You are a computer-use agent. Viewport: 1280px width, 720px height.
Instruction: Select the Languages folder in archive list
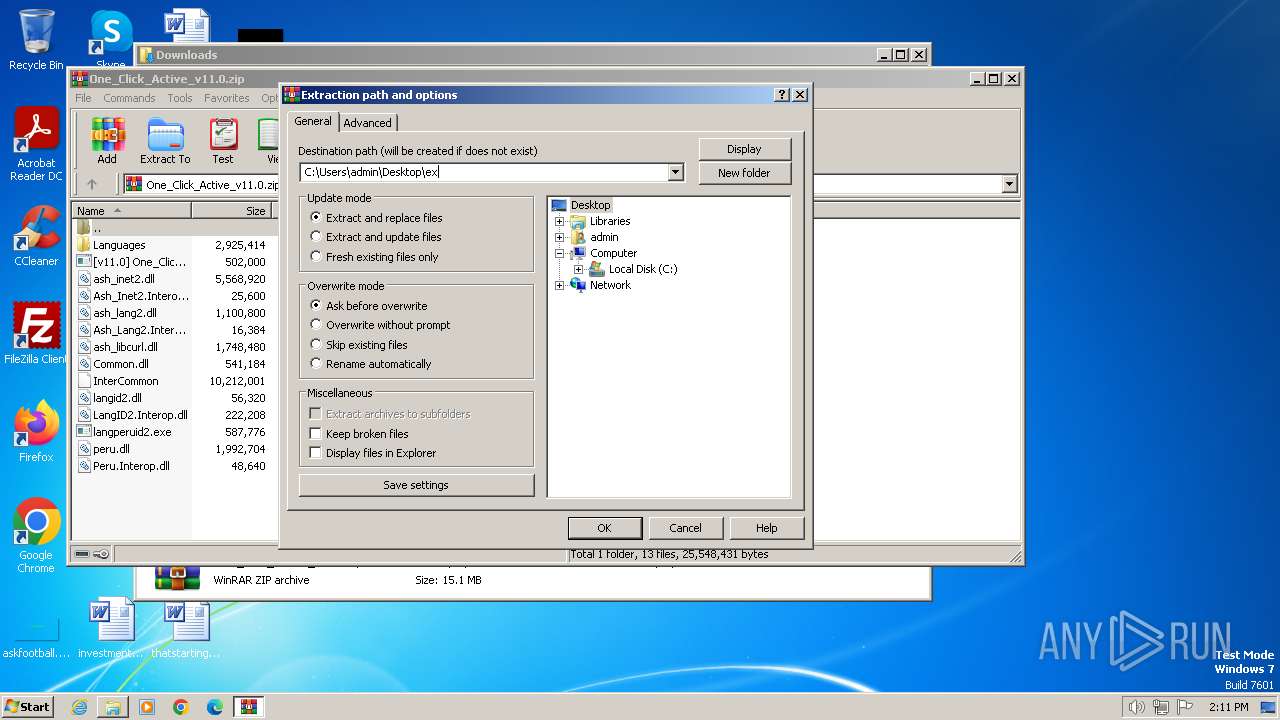[119, 245]
